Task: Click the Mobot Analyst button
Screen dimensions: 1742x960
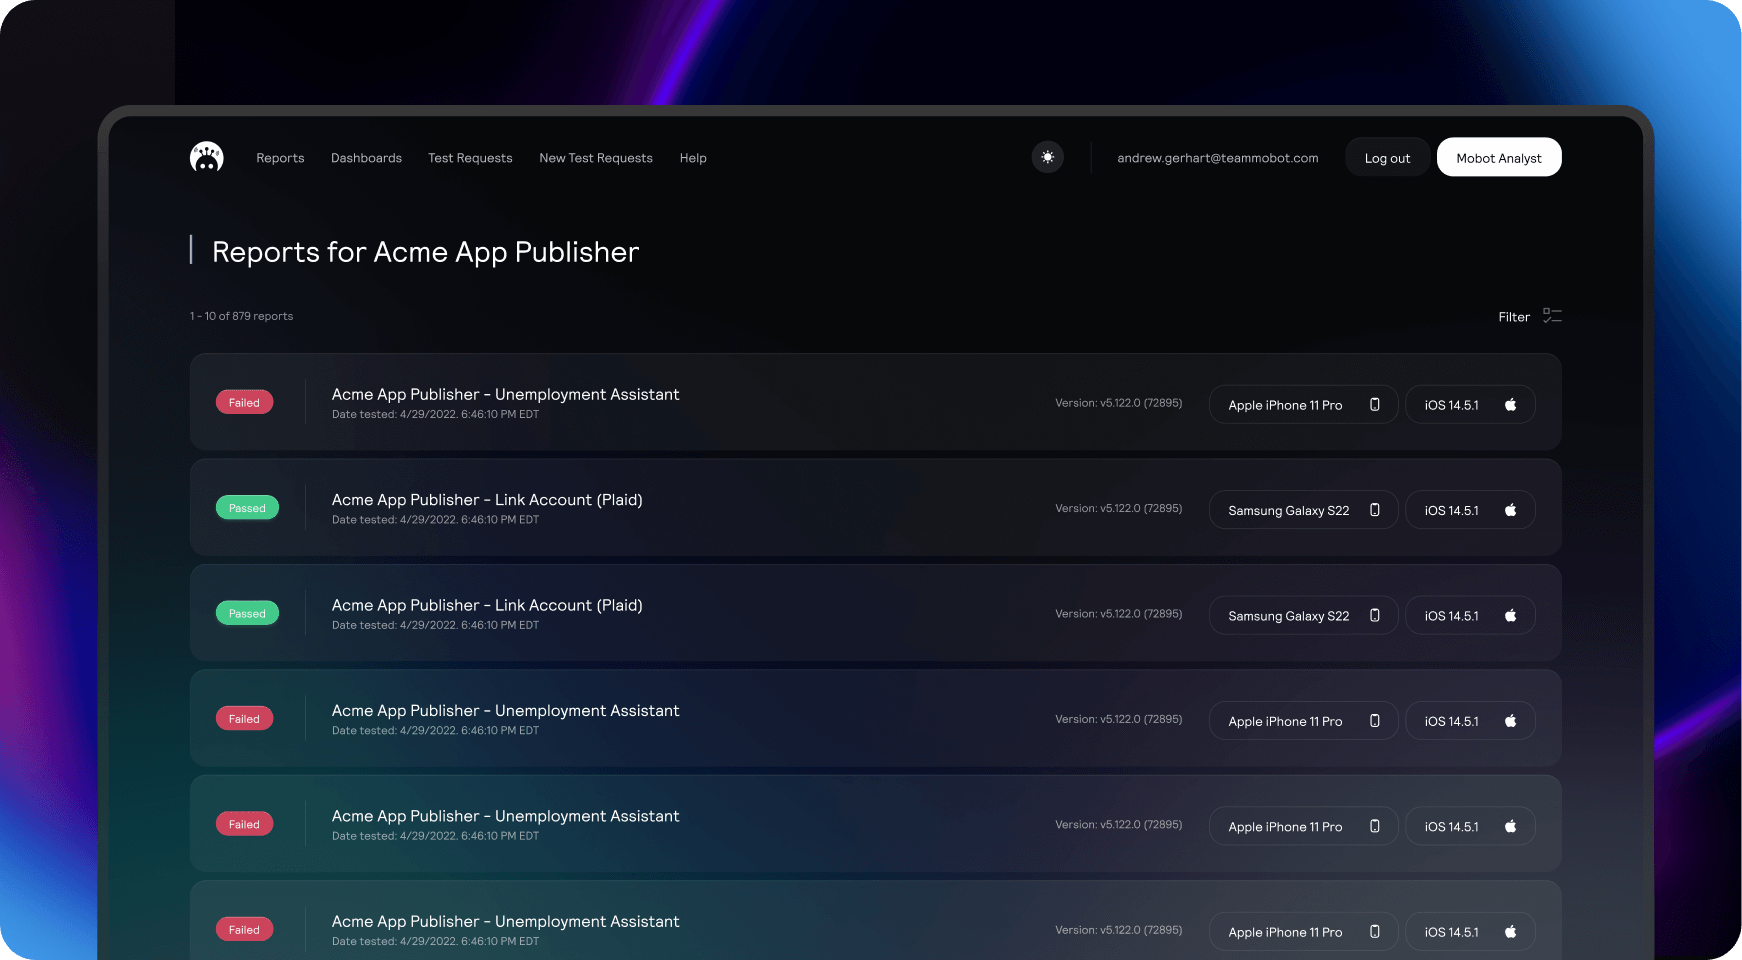Action: click(x=1499, y=157)
